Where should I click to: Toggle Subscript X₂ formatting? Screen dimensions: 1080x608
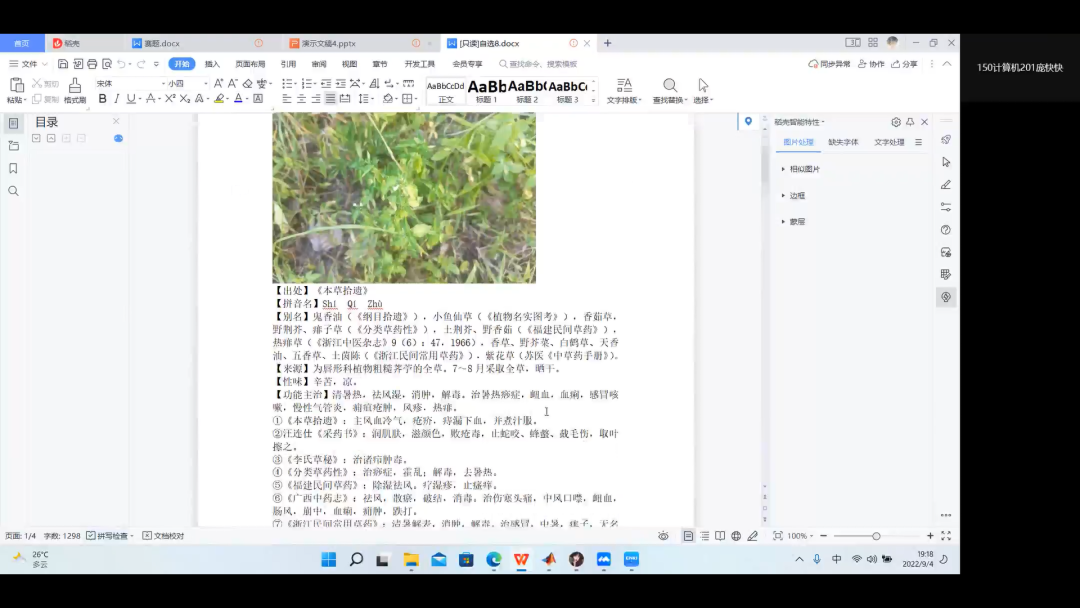pyautogui.click(x=185, y=99)
